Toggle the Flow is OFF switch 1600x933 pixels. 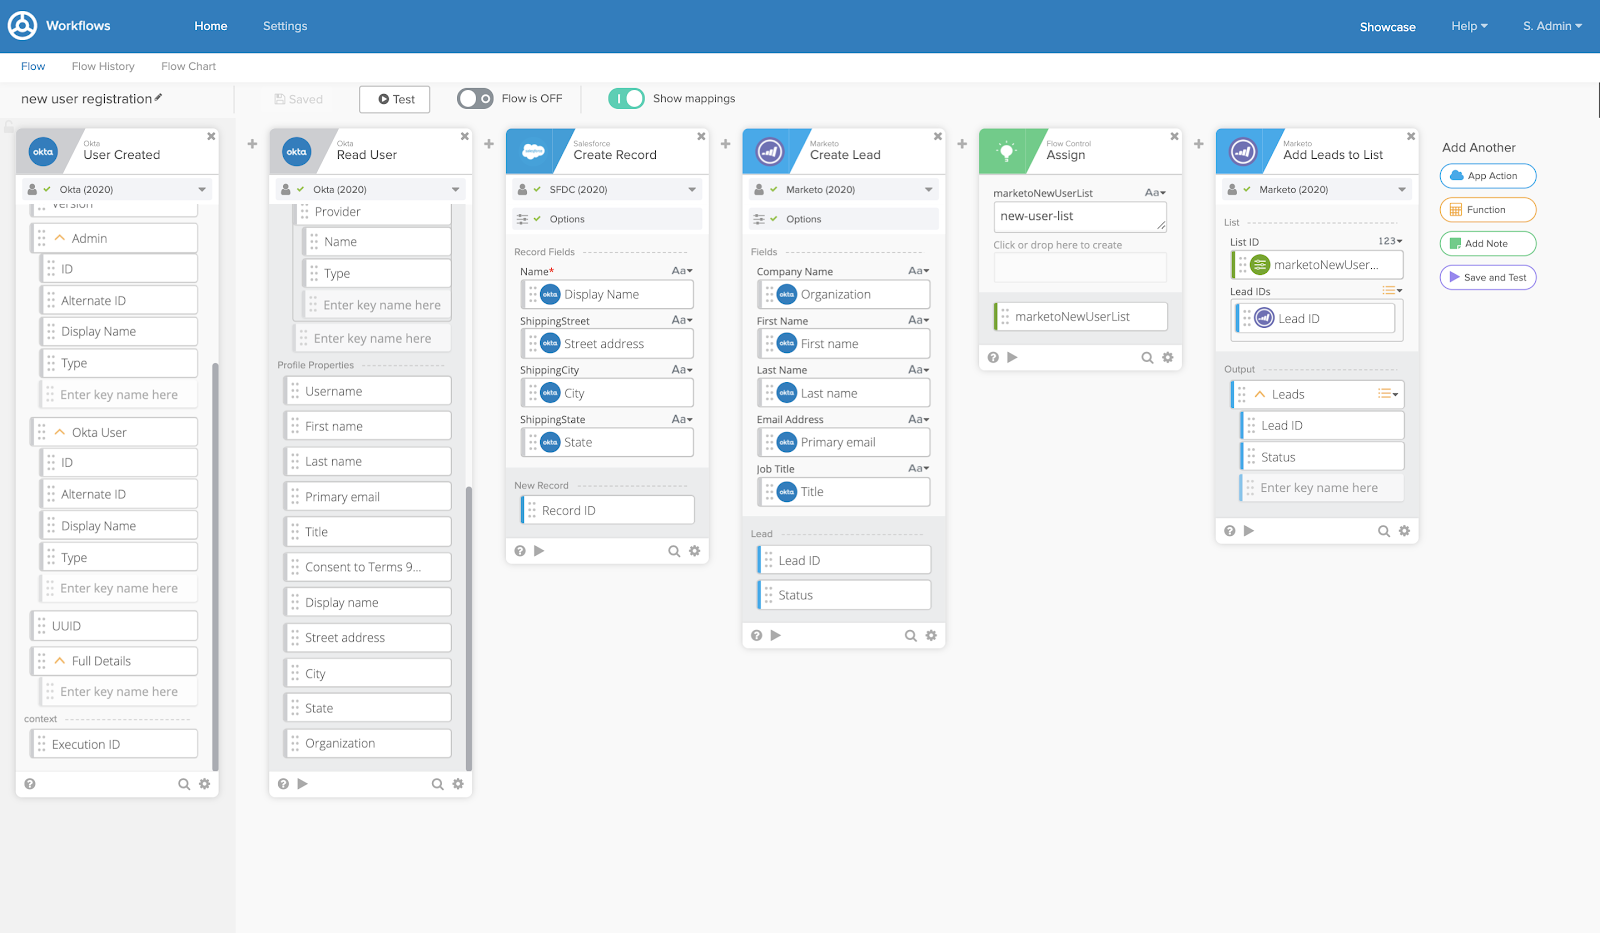pyautogui.click(x=475, y=98)
